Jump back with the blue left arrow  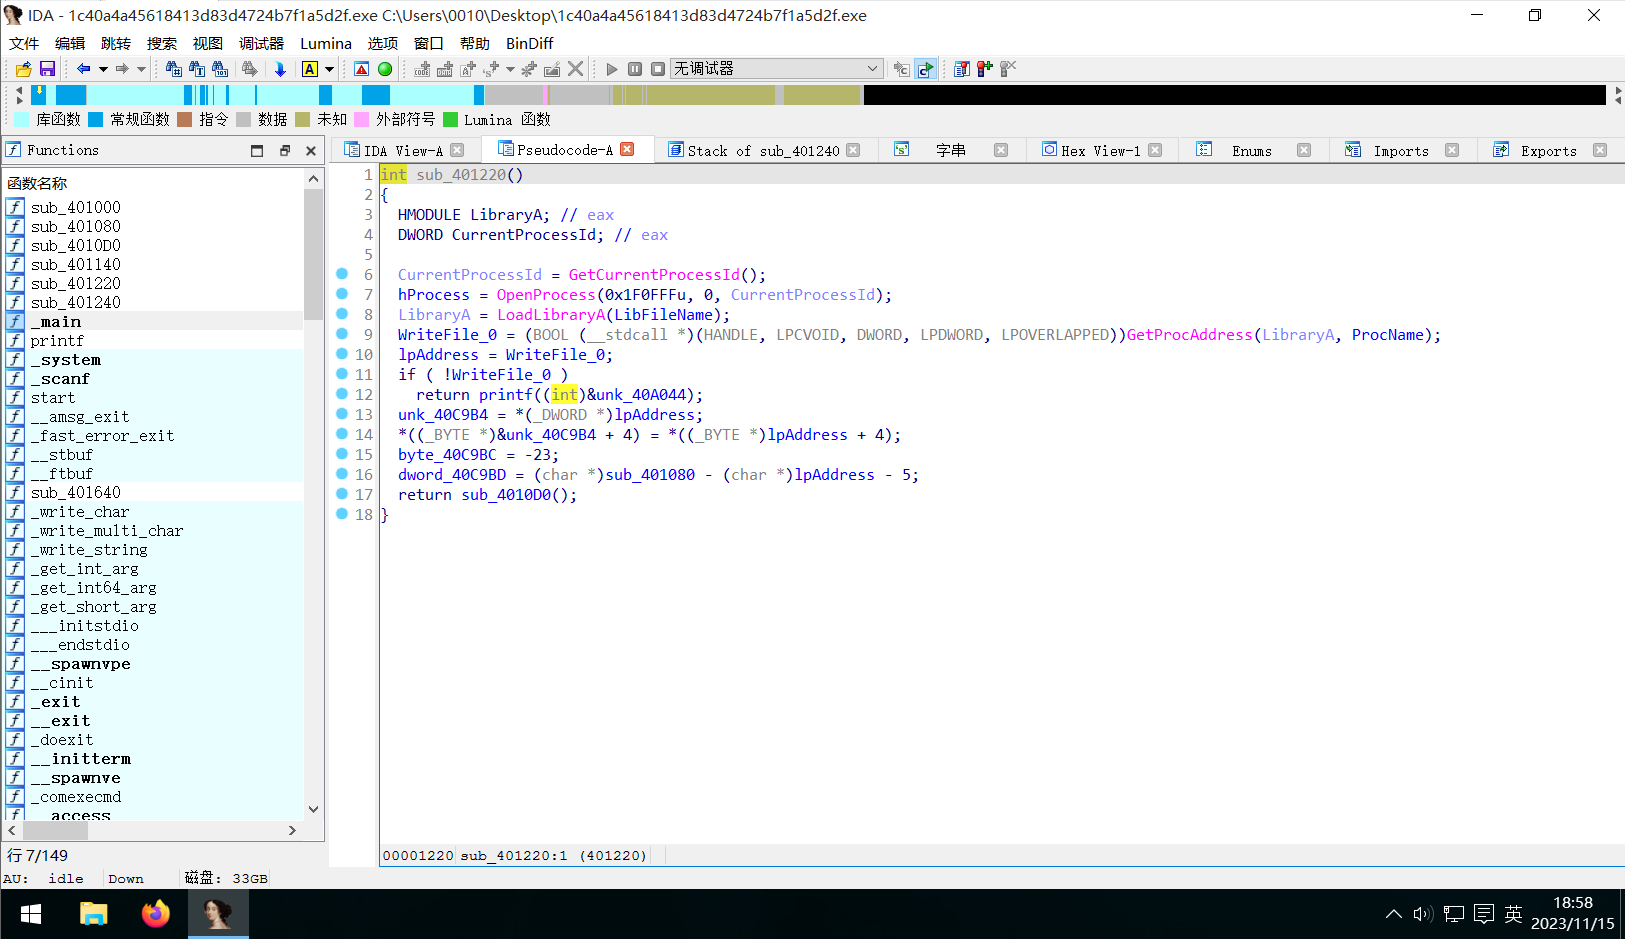tap(84, 69)
